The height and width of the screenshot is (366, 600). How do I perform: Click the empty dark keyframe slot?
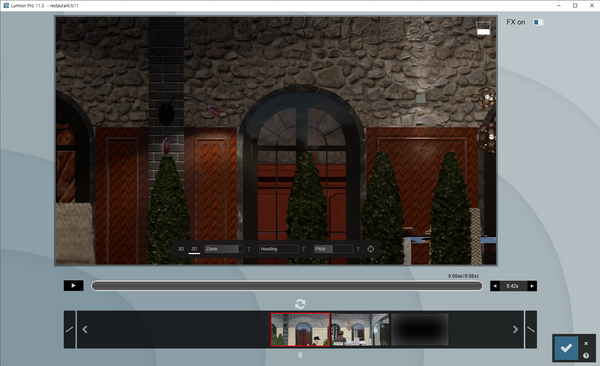(x=420, y=330)
